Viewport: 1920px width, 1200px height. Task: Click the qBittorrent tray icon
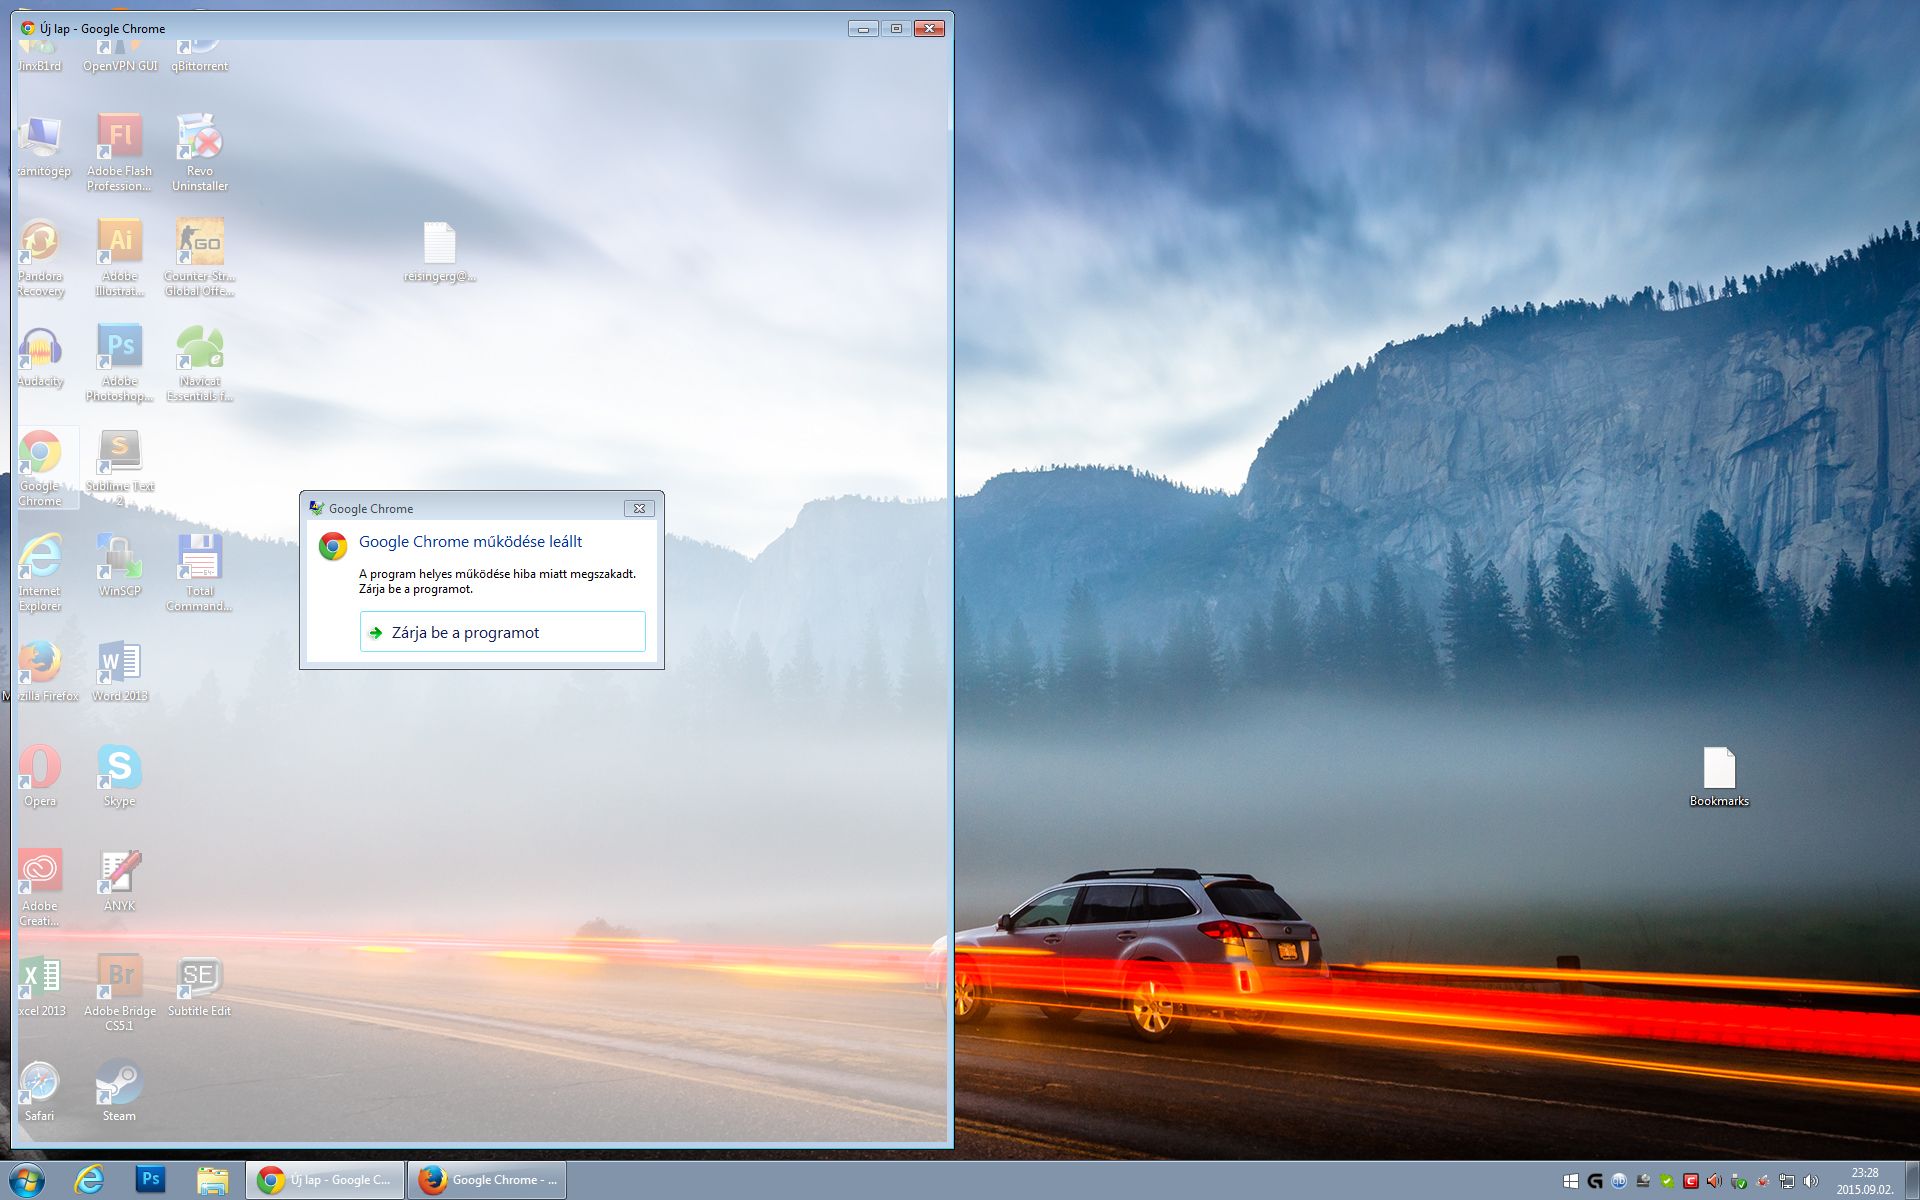point(1619,1181)
